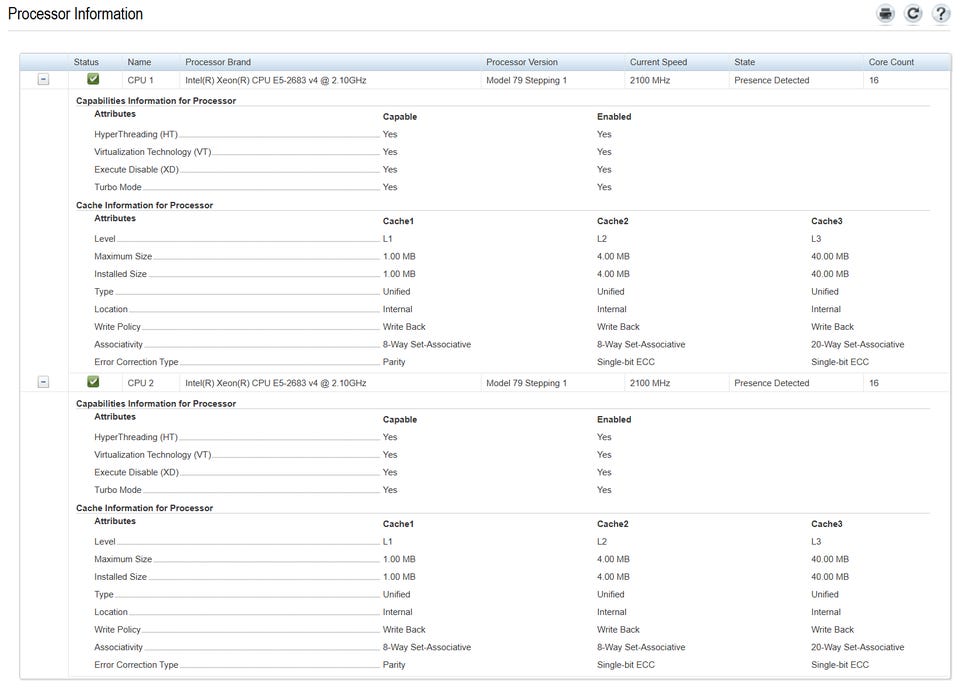Click CPU 1 HyperThreading (HT) attribute

point(136,134)
